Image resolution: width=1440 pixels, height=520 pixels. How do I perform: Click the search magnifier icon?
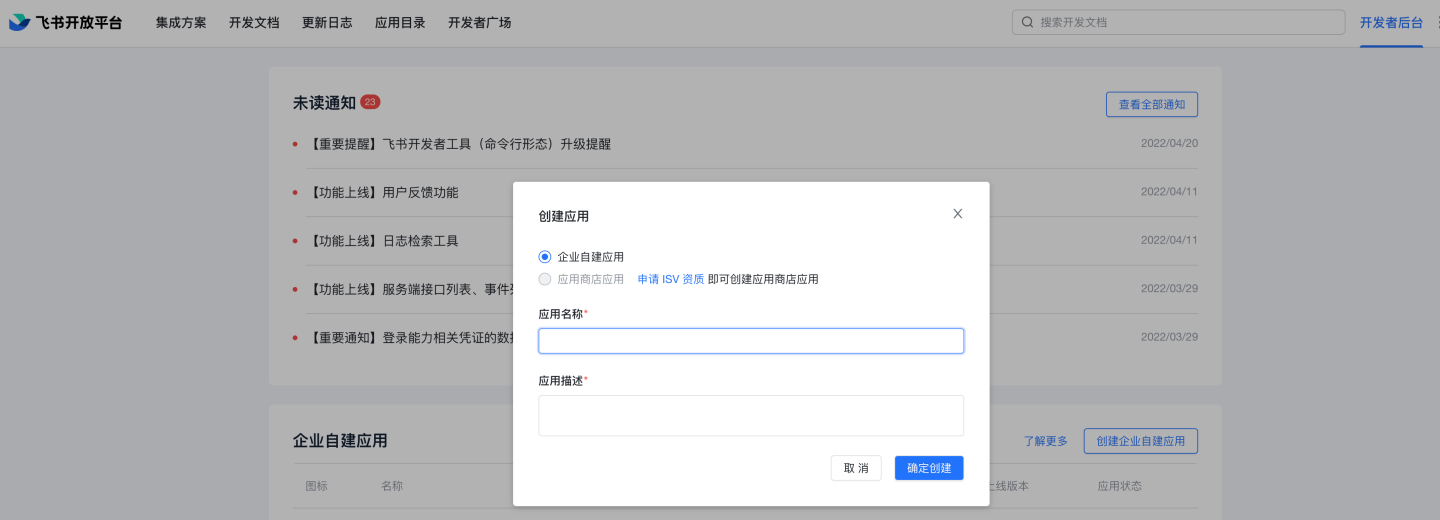pos(1027,22)
